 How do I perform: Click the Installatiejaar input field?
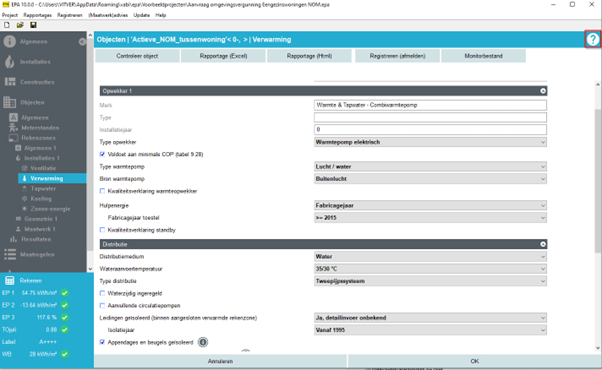(x=430, y=129)
